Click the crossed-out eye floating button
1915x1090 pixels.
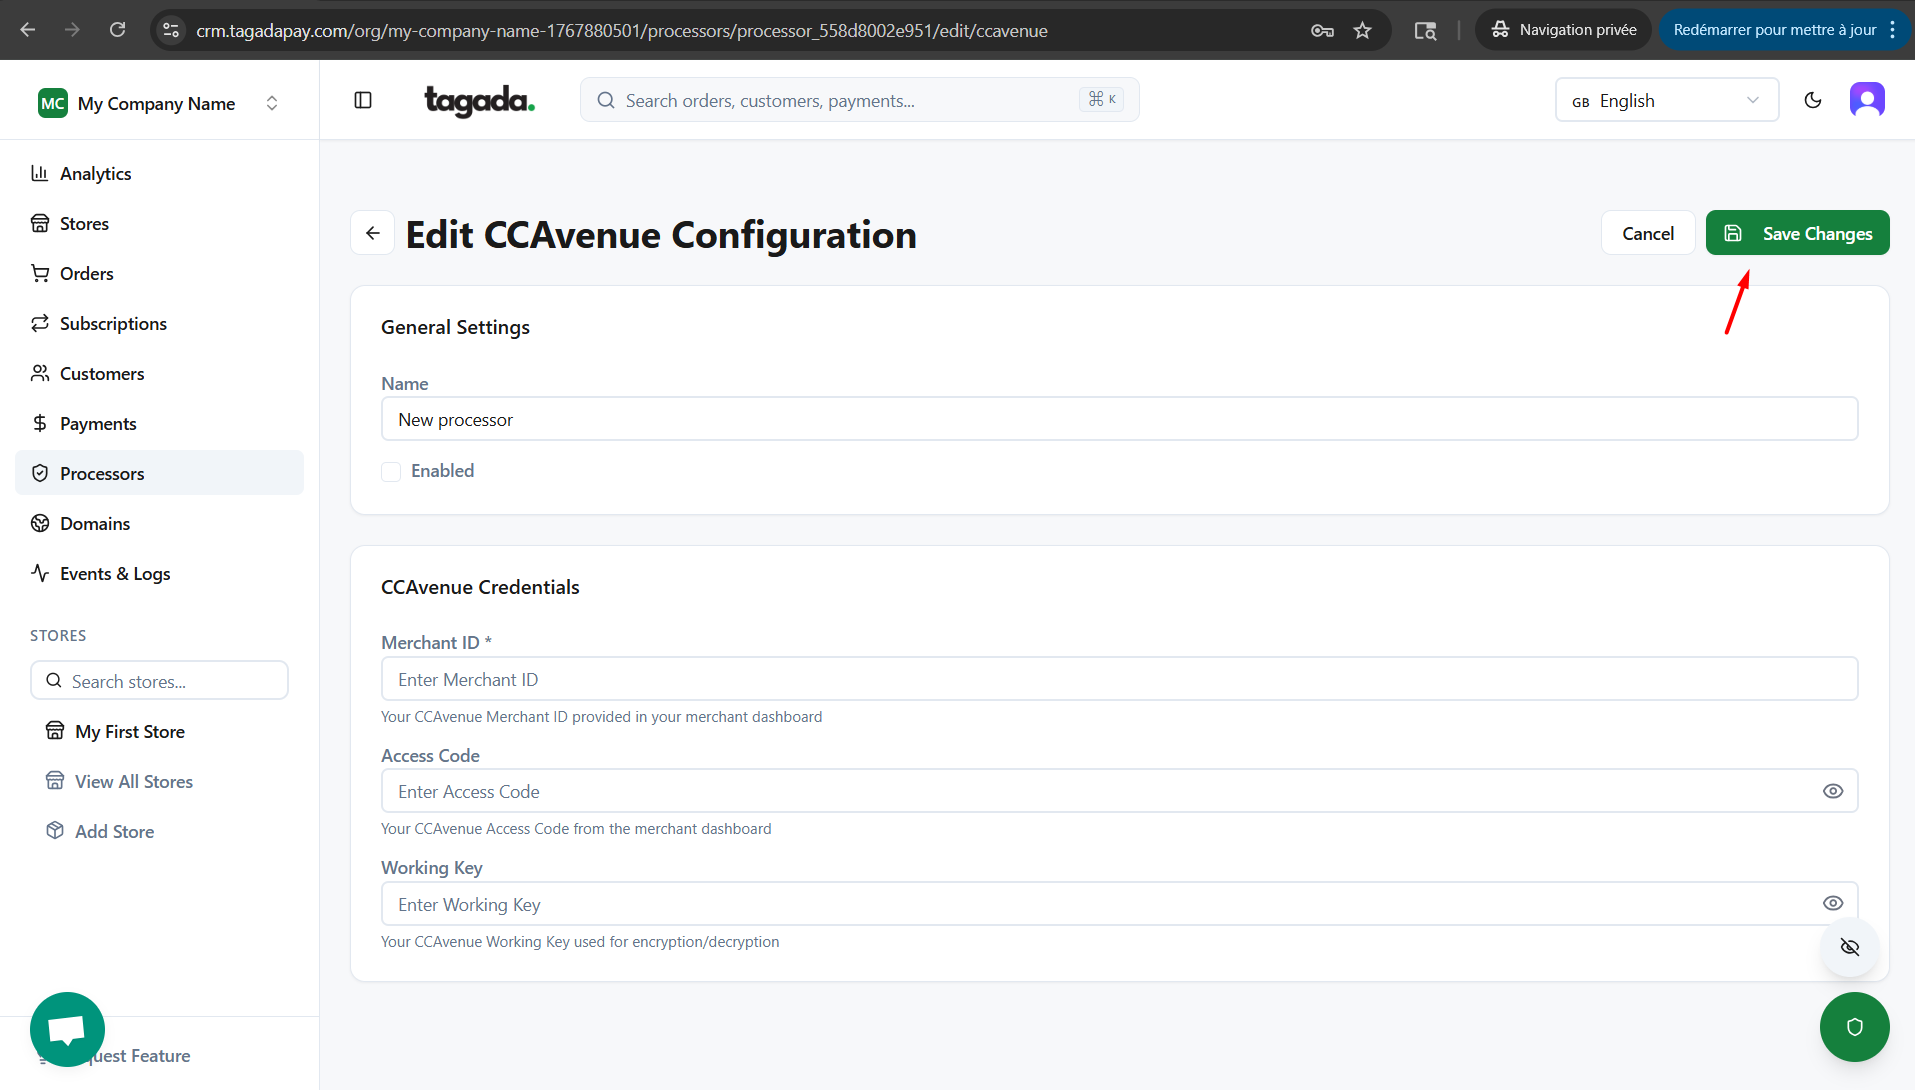click(1849, 947)
